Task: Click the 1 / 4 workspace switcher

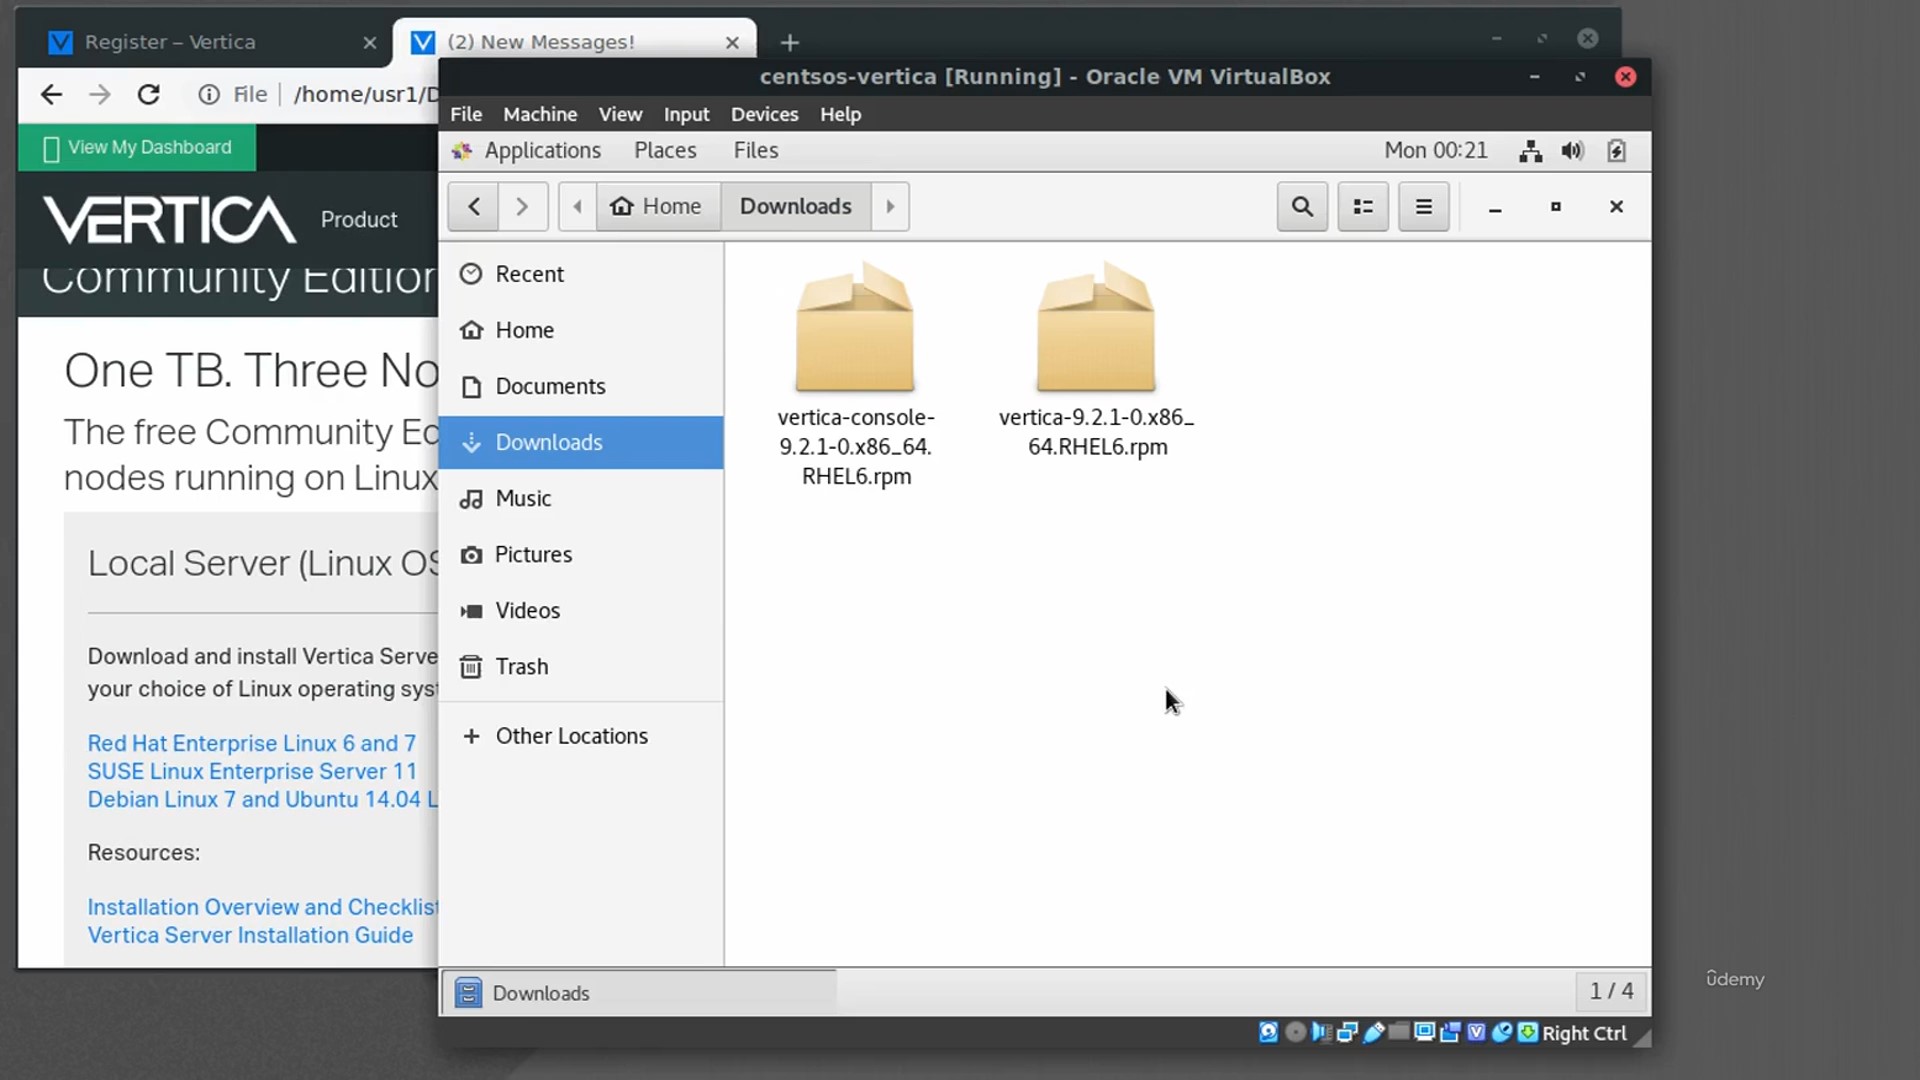Action: point(1611,991)
